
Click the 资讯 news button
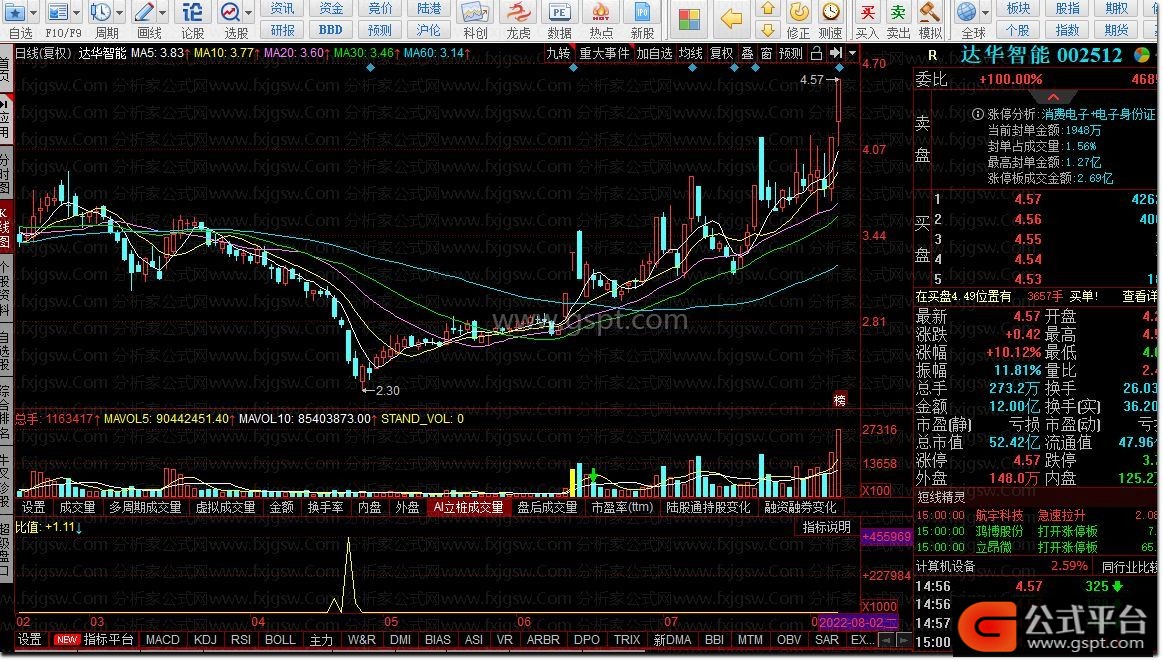[282, 9]
